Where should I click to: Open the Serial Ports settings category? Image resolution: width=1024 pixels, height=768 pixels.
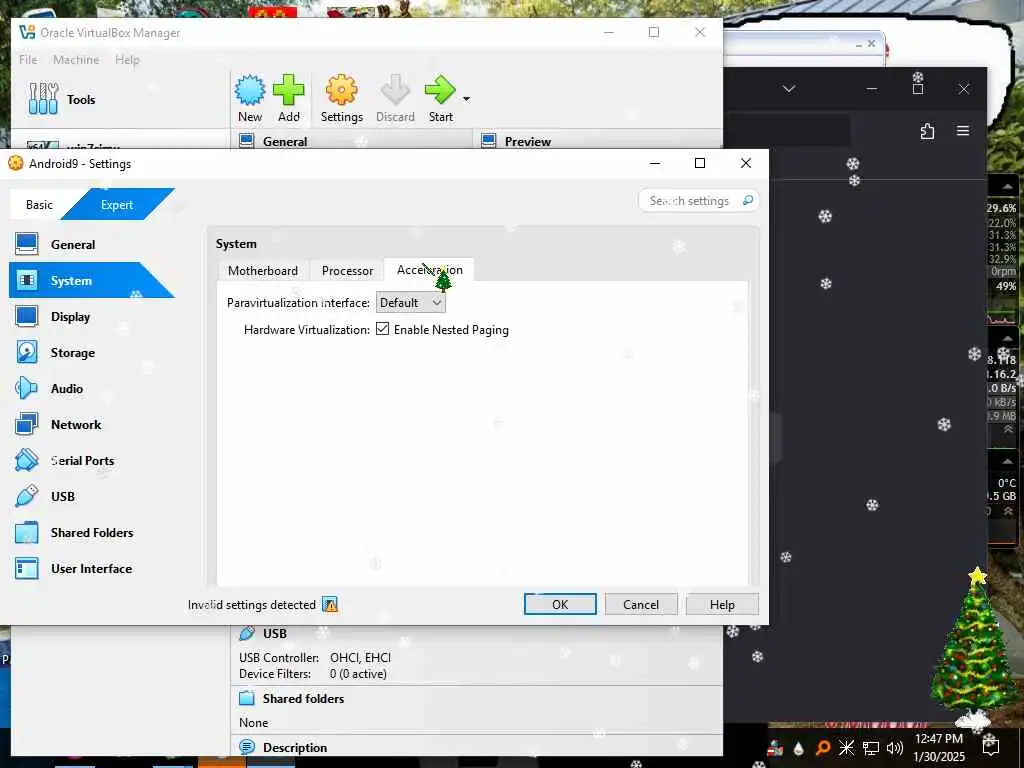pos(82,460)
